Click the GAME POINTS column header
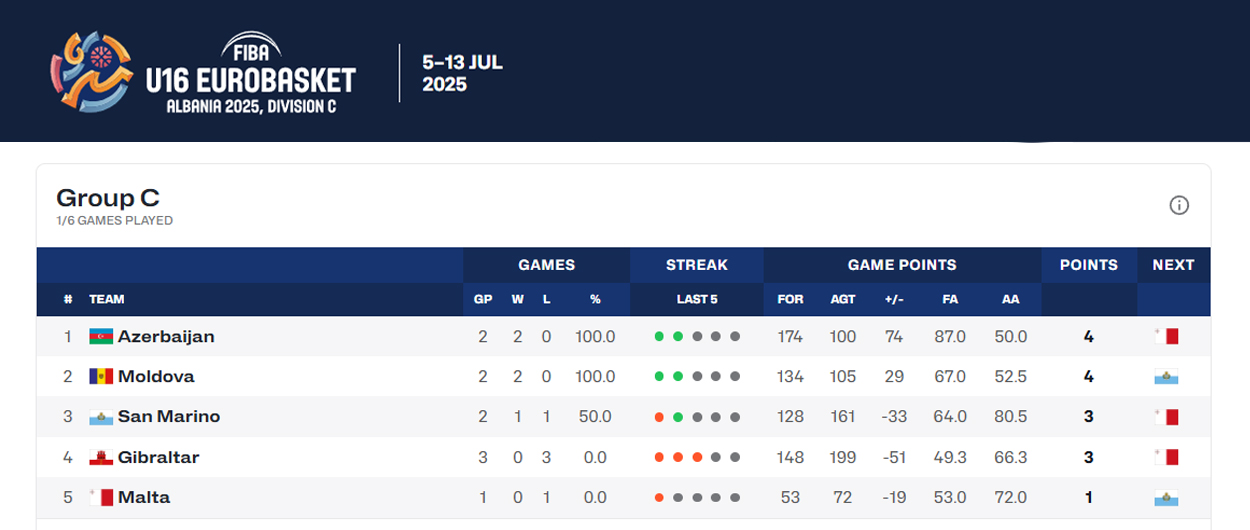1250x530 pixels. pos(902,265)
